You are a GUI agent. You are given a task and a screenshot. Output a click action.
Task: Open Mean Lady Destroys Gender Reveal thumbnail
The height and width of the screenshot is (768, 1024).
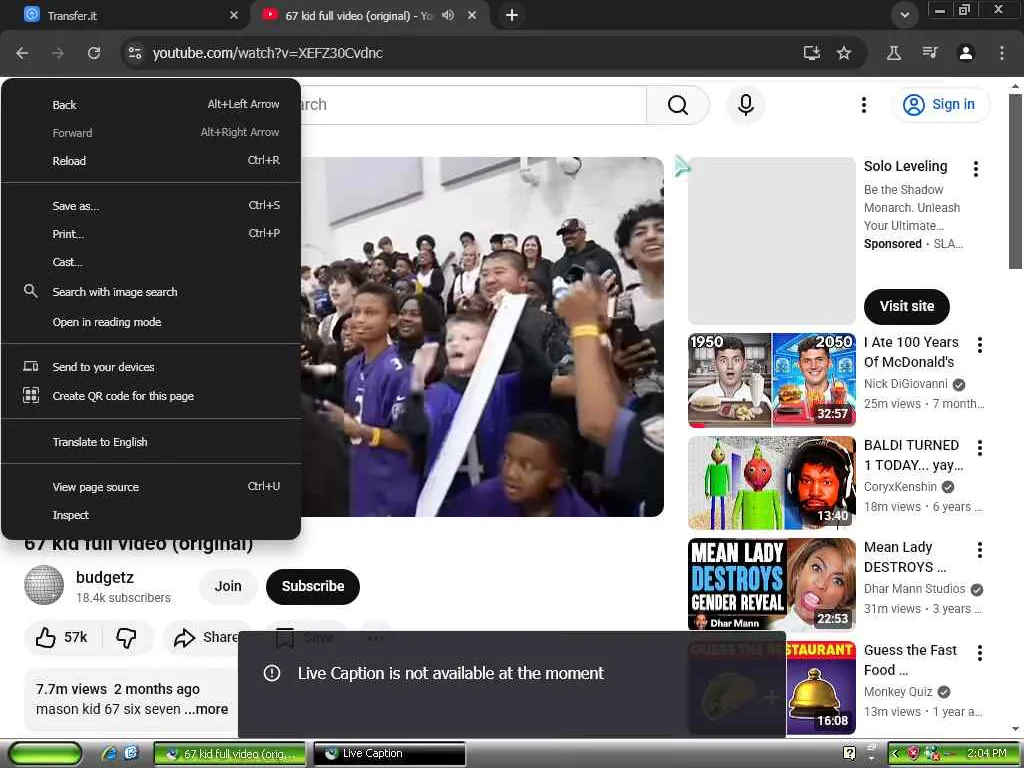pyautogui.click(x=772, y=584)
